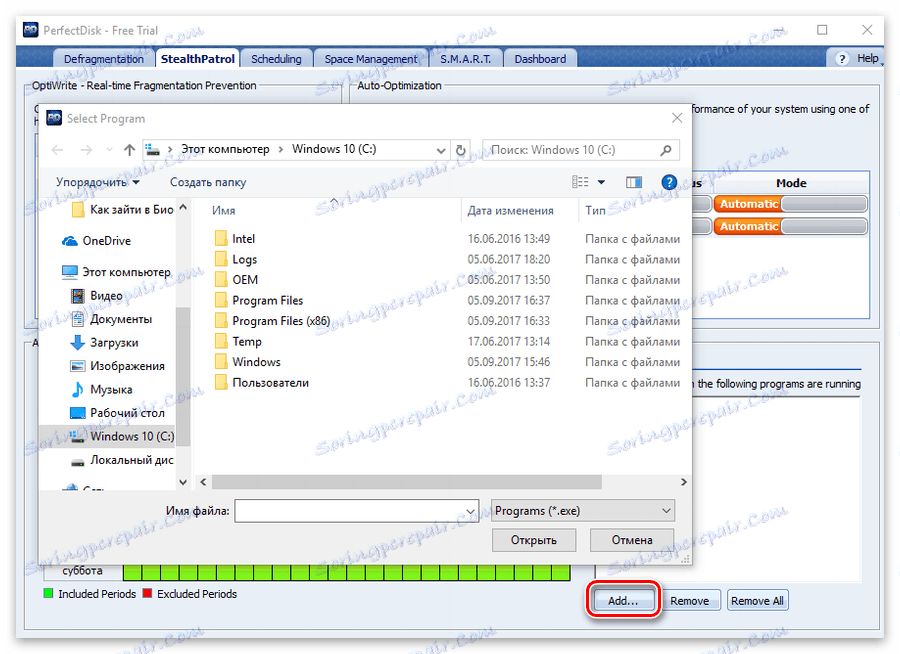Viewport: 900px width, 654px height.
Task: Click the search magnifier icon
Action: point(666,150)
